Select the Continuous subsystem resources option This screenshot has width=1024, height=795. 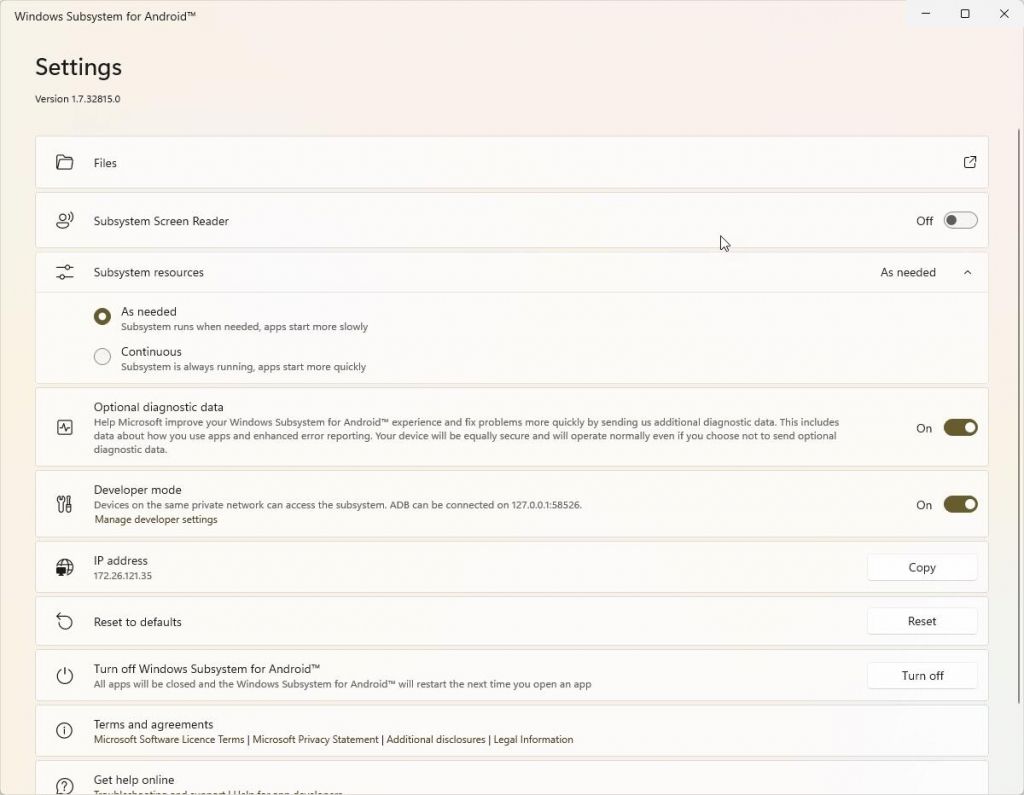coord(102,356)
